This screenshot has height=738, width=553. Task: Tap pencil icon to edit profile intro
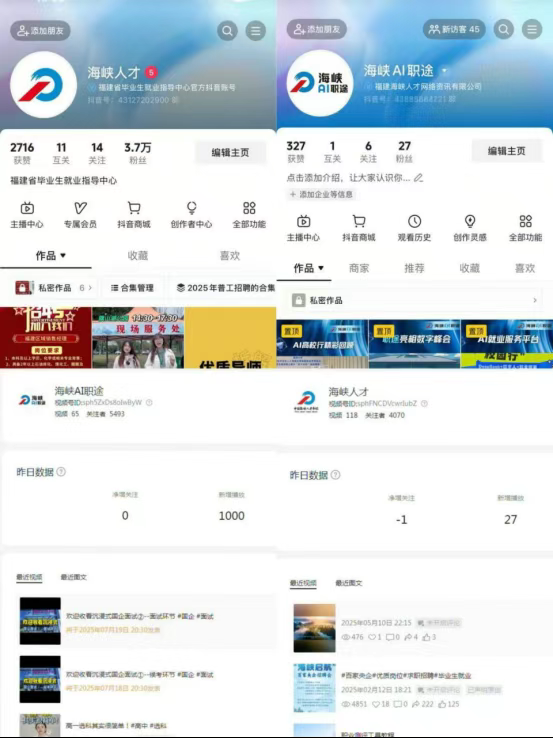pyautogui.click(x=418, y=178)
